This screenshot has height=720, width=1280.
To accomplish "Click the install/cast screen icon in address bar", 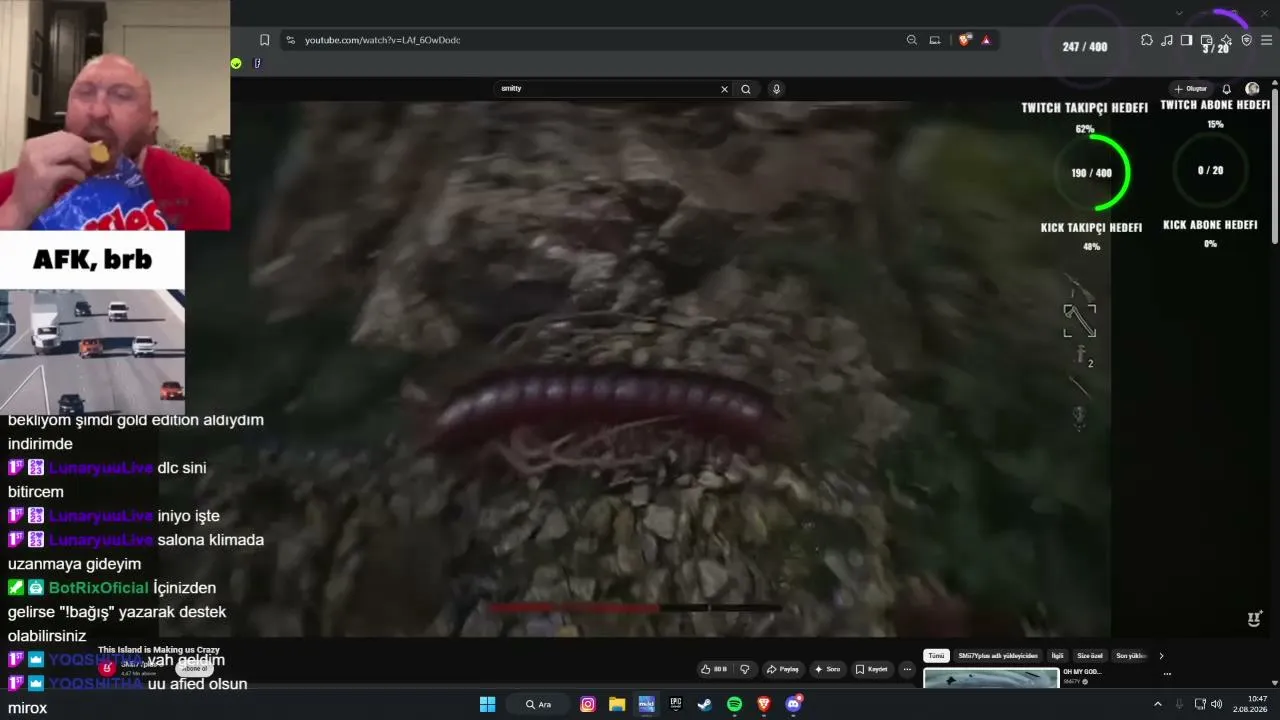I will point(935,40).
